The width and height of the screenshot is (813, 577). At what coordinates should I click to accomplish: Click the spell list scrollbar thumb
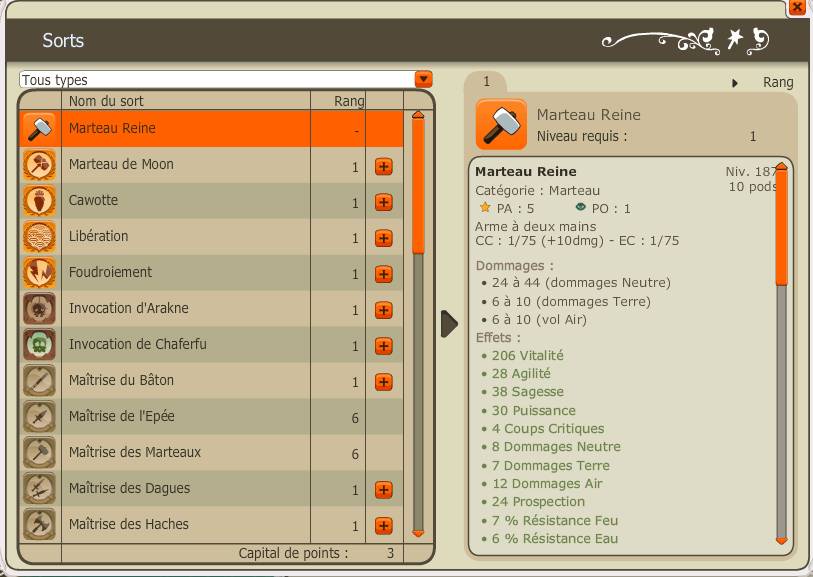click(418, 187)
